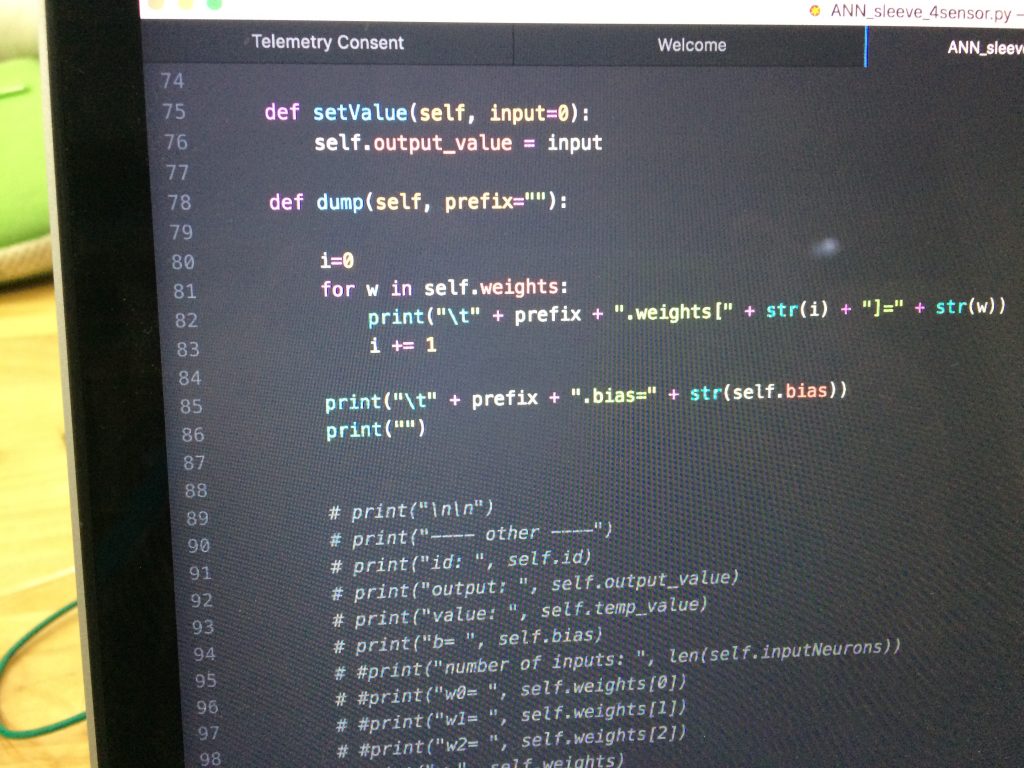
Task: Click the commented self.weights[0] text
Action: [x=603, y=685]
